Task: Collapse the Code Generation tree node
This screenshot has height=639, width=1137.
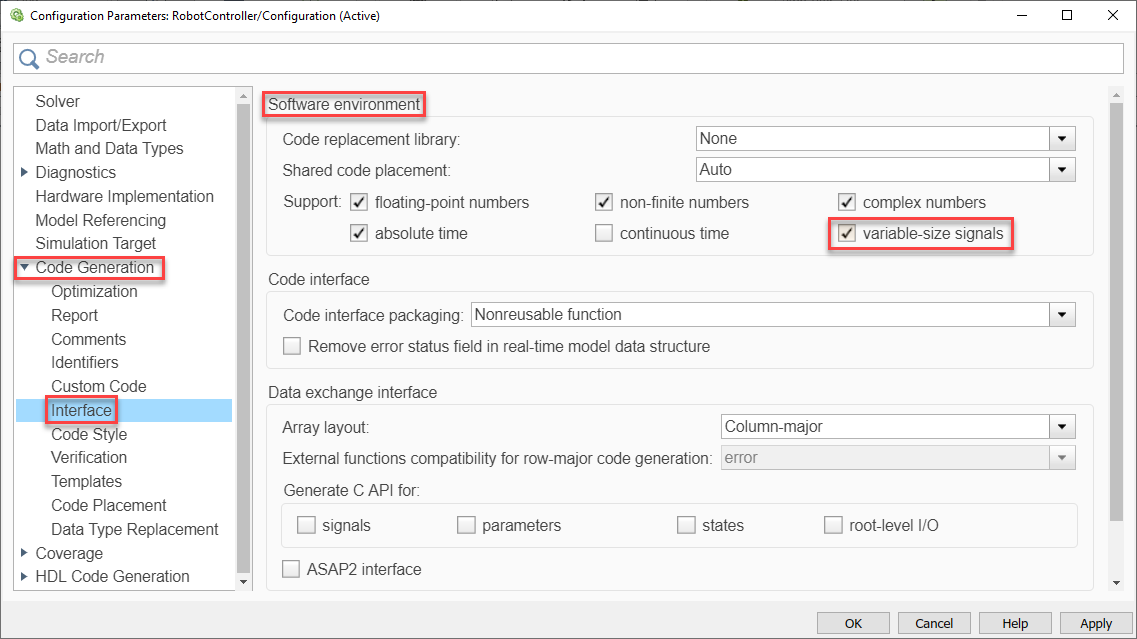Action: pos(24,268)
